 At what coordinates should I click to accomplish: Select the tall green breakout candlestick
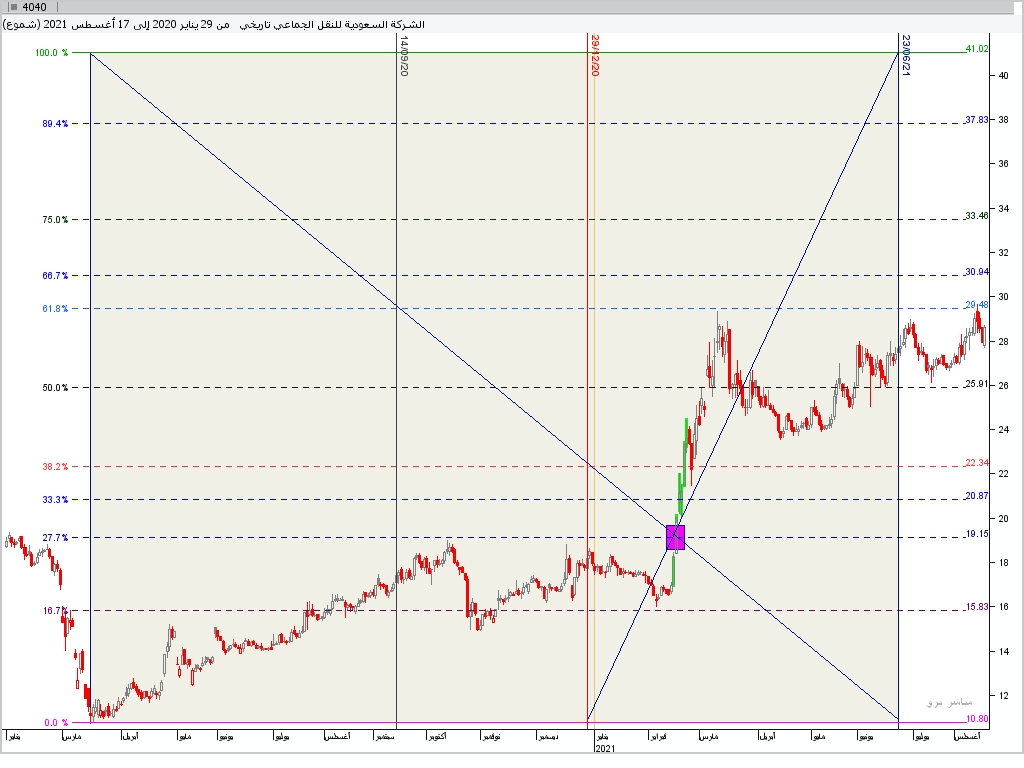pos(684,450)
